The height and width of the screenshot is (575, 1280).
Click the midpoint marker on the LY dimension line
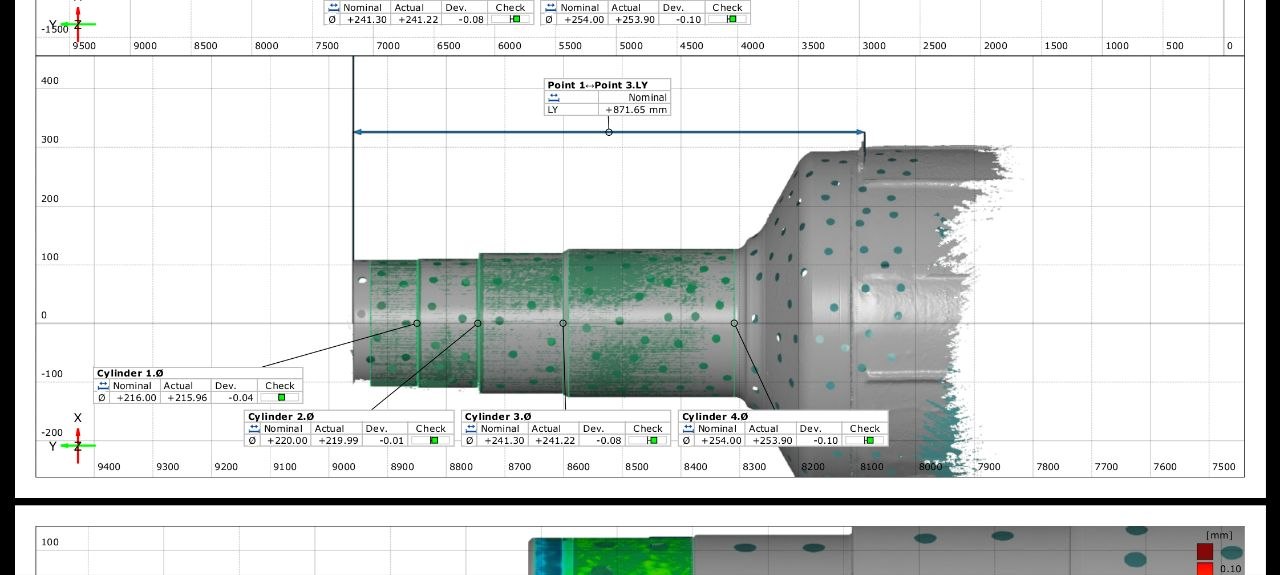[609, 132]
